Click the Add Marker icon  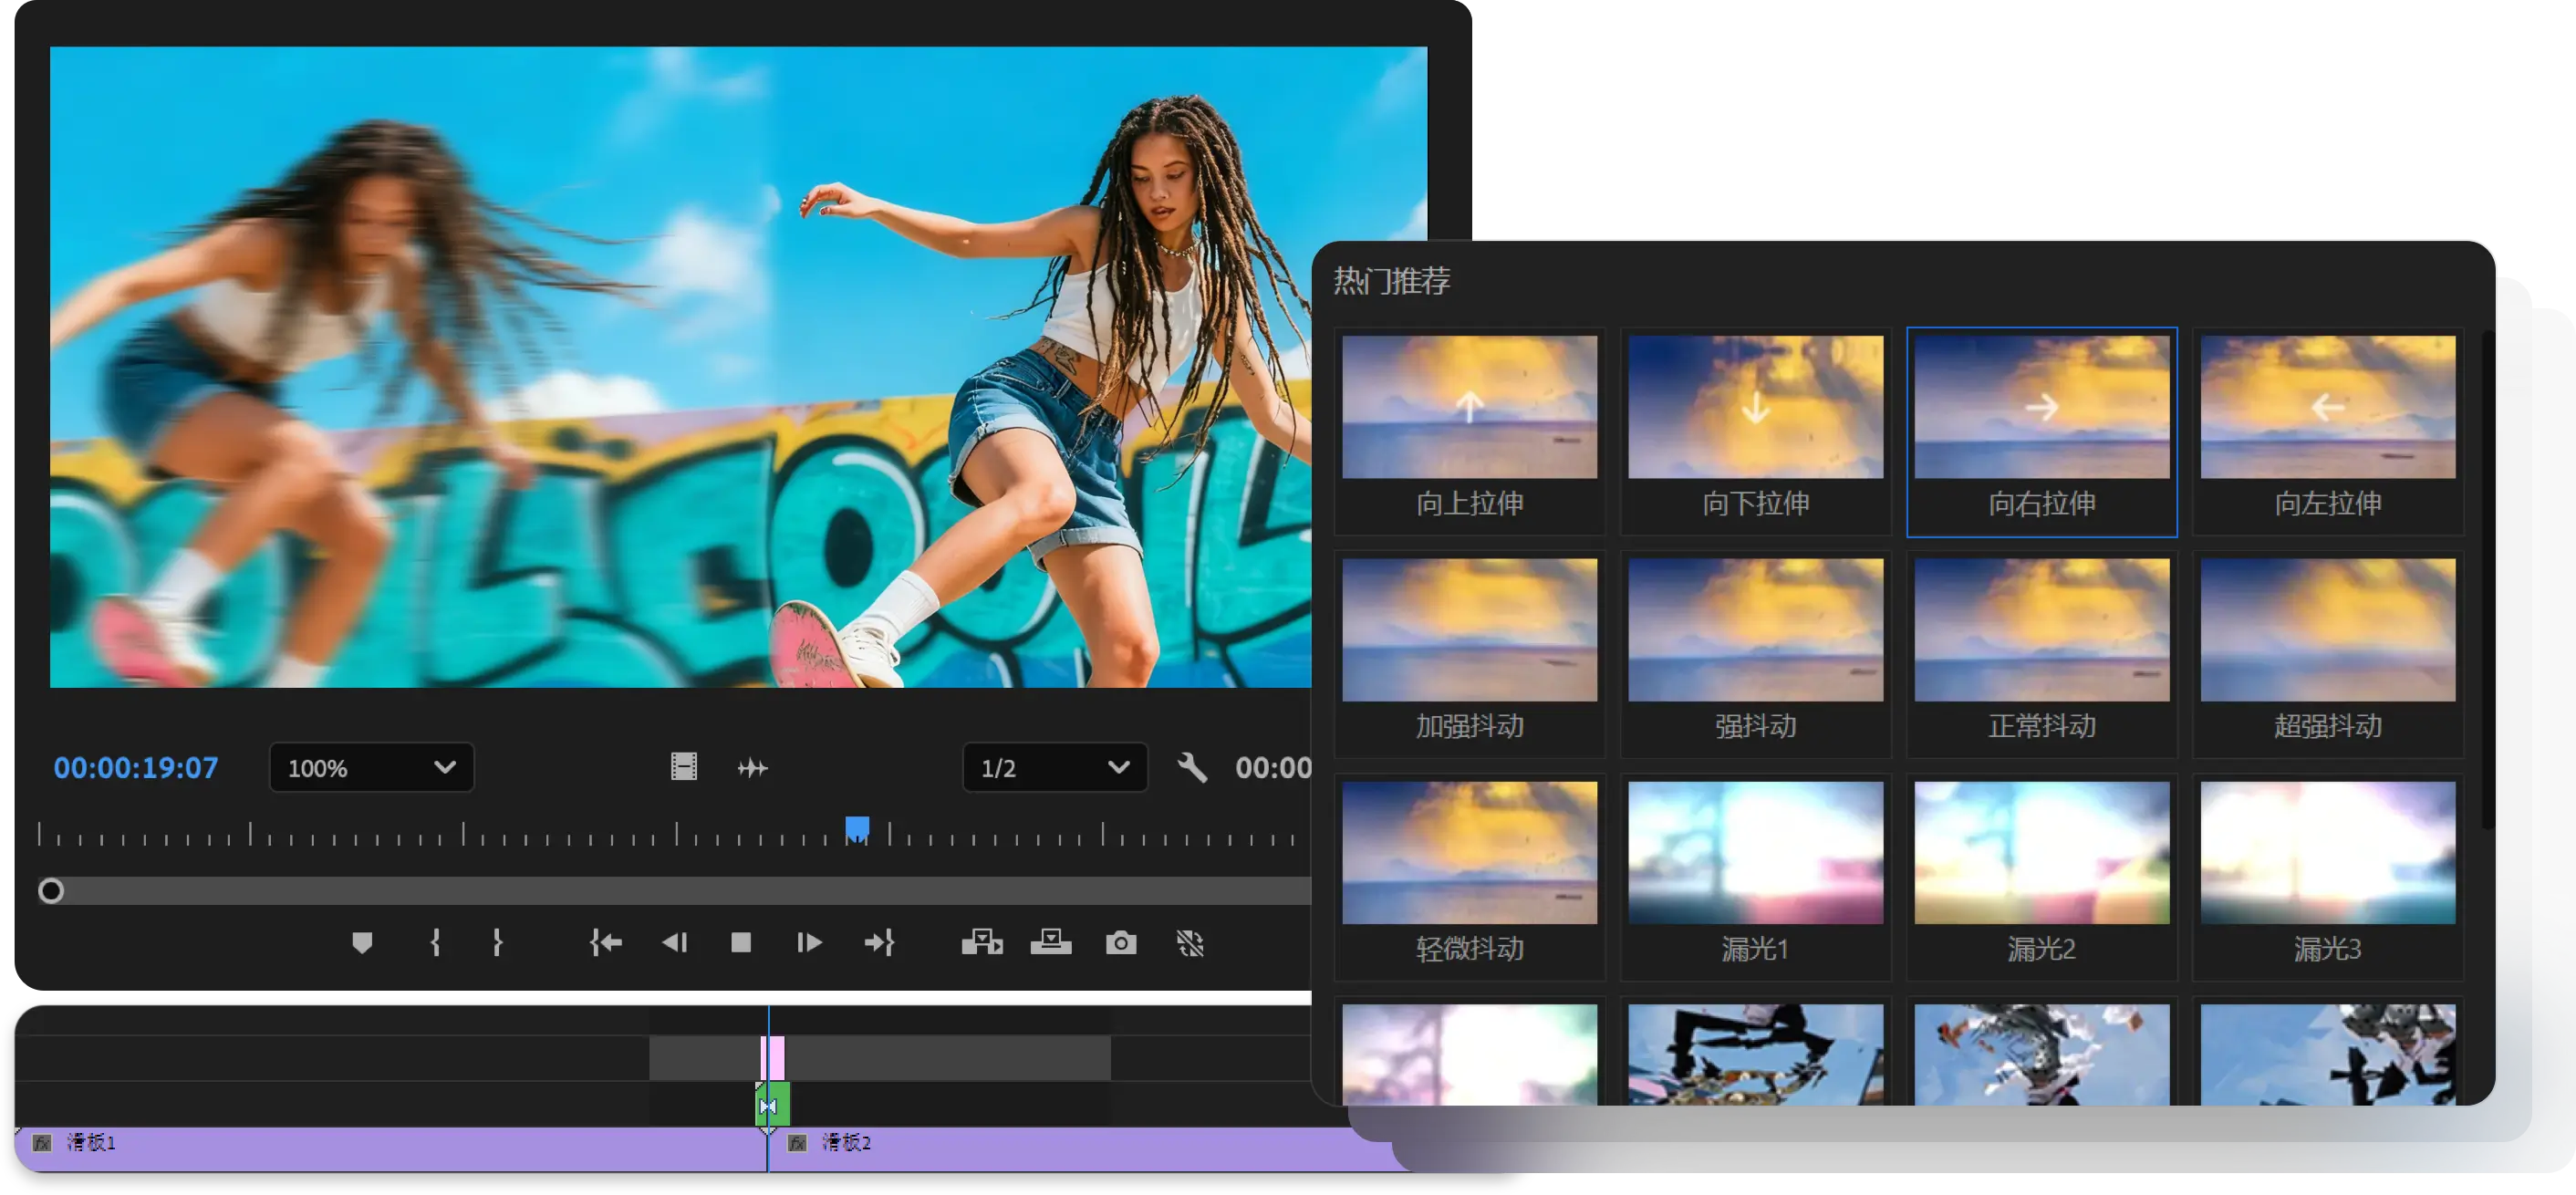[x=362, y=942]
